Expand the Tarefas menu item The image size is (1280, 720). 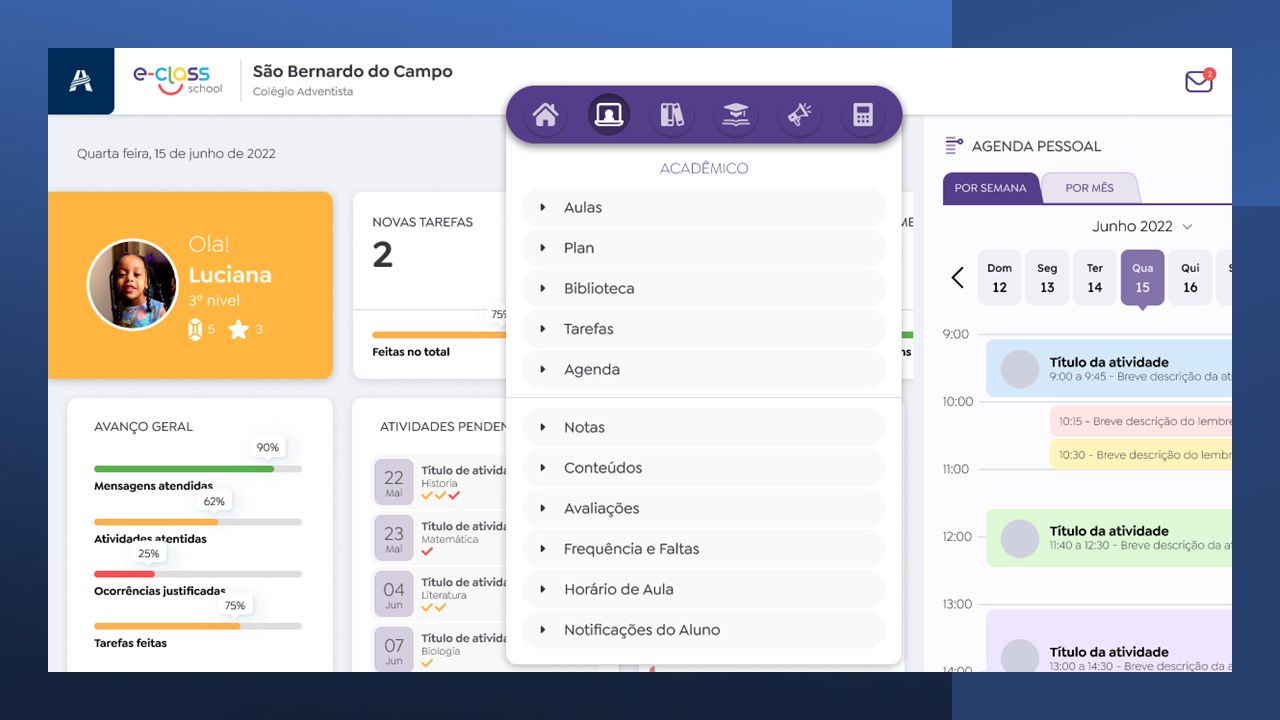(x=704, y=329)
